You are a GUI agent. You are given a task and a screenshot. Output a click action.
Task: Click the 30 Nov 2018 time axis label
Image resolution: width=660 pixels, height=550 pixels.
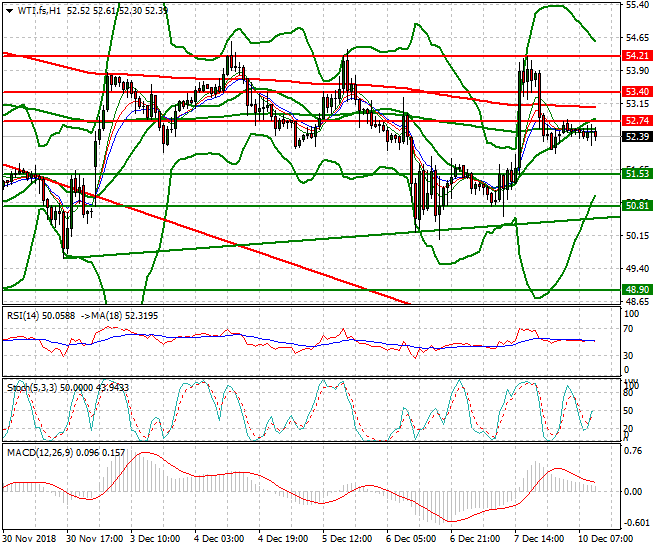[29, 539]
